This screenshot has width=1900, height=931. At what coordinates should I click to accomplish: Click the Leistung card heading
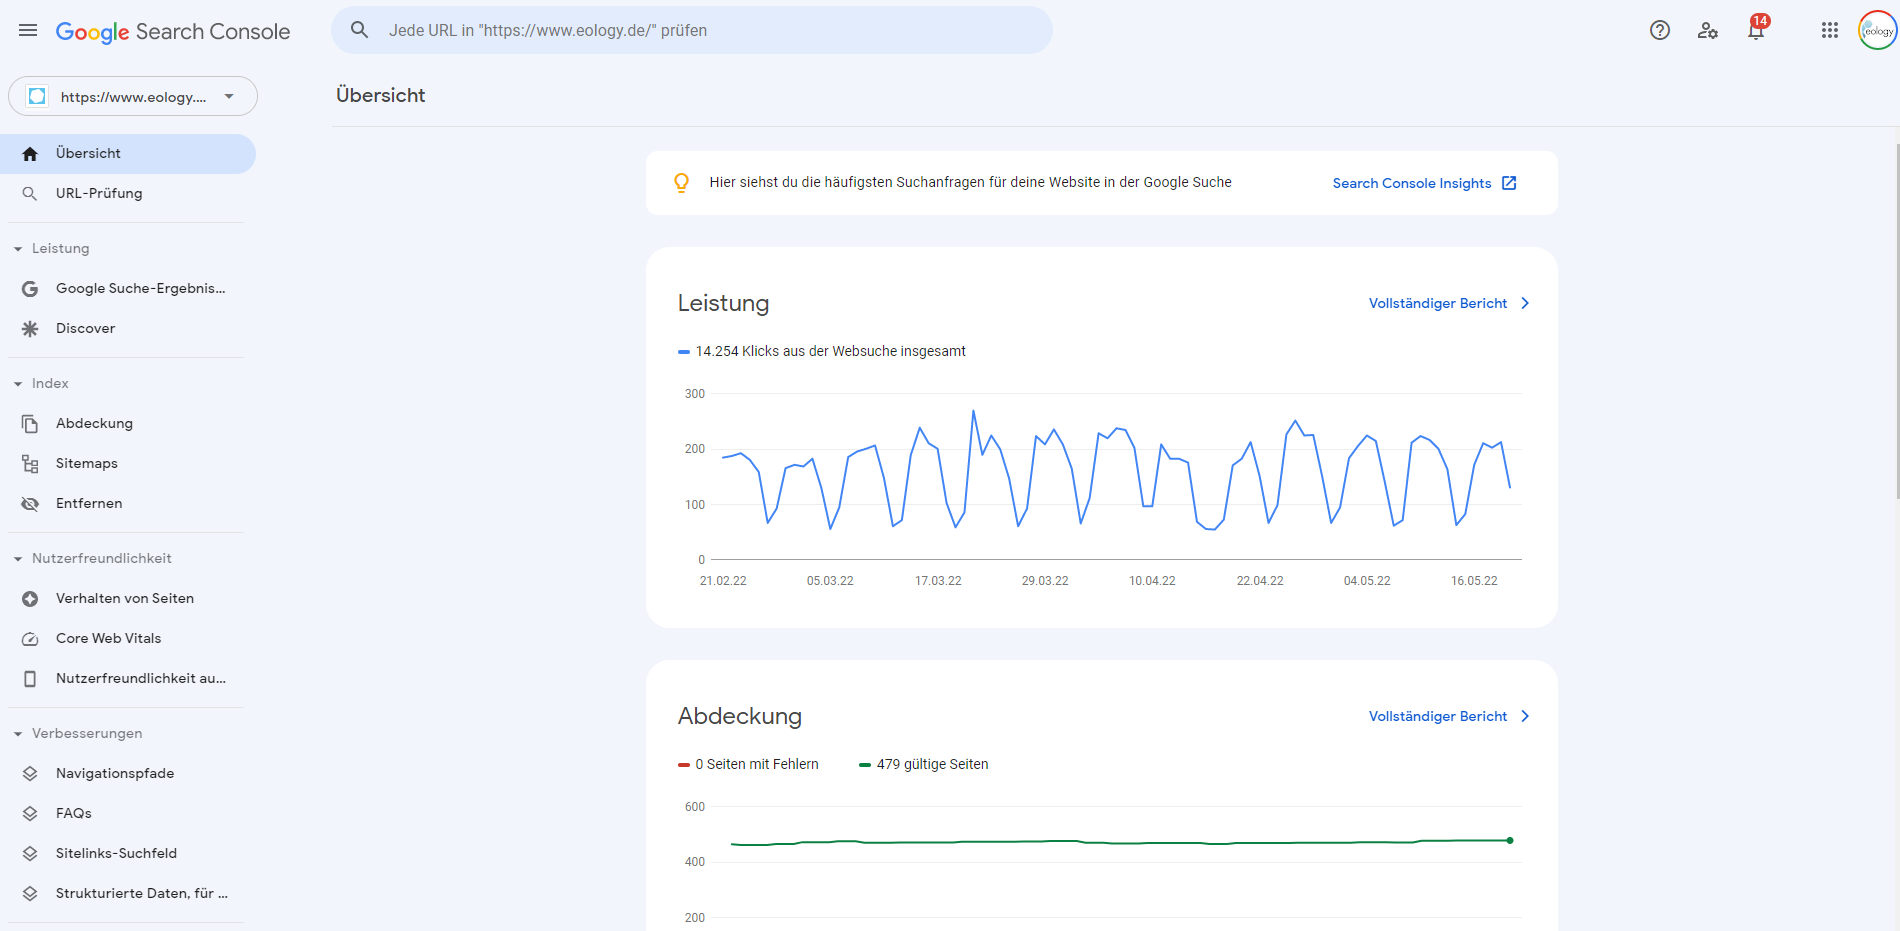click(723, 303)
